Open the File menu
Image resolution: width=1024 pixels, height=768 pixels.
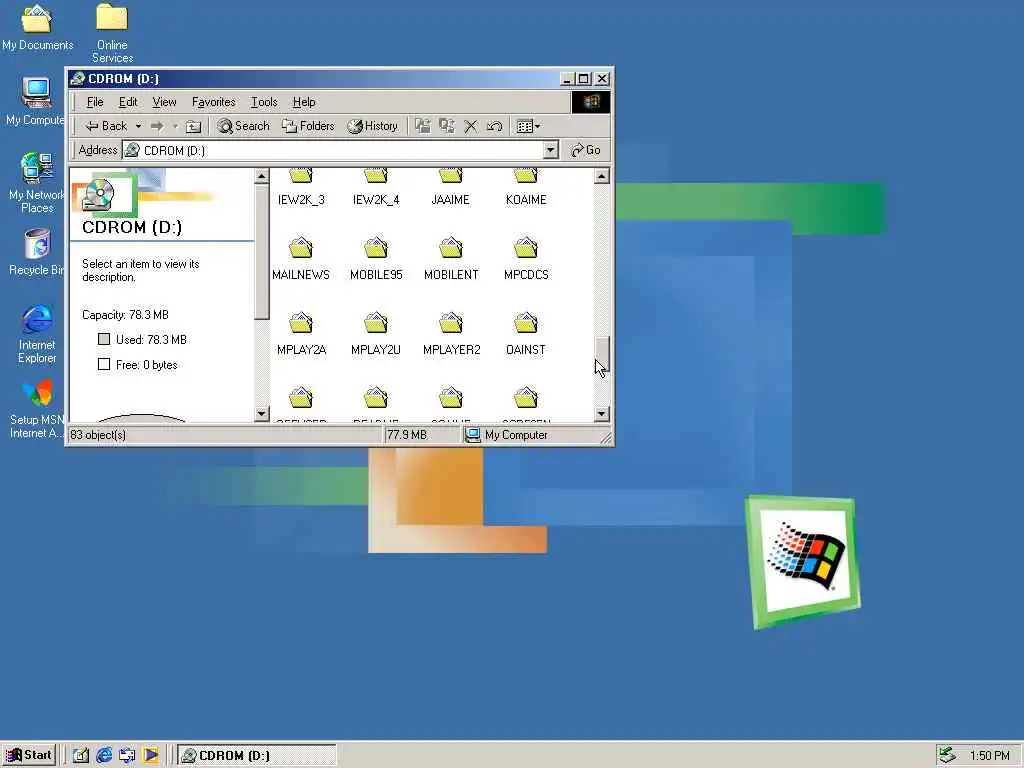(95, 102)
